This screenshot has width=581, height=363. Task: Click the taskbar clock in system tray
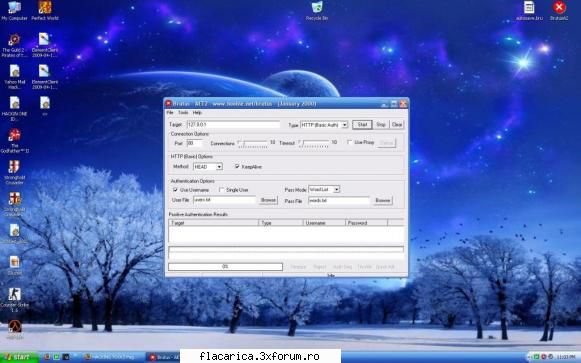pos(565,357)
